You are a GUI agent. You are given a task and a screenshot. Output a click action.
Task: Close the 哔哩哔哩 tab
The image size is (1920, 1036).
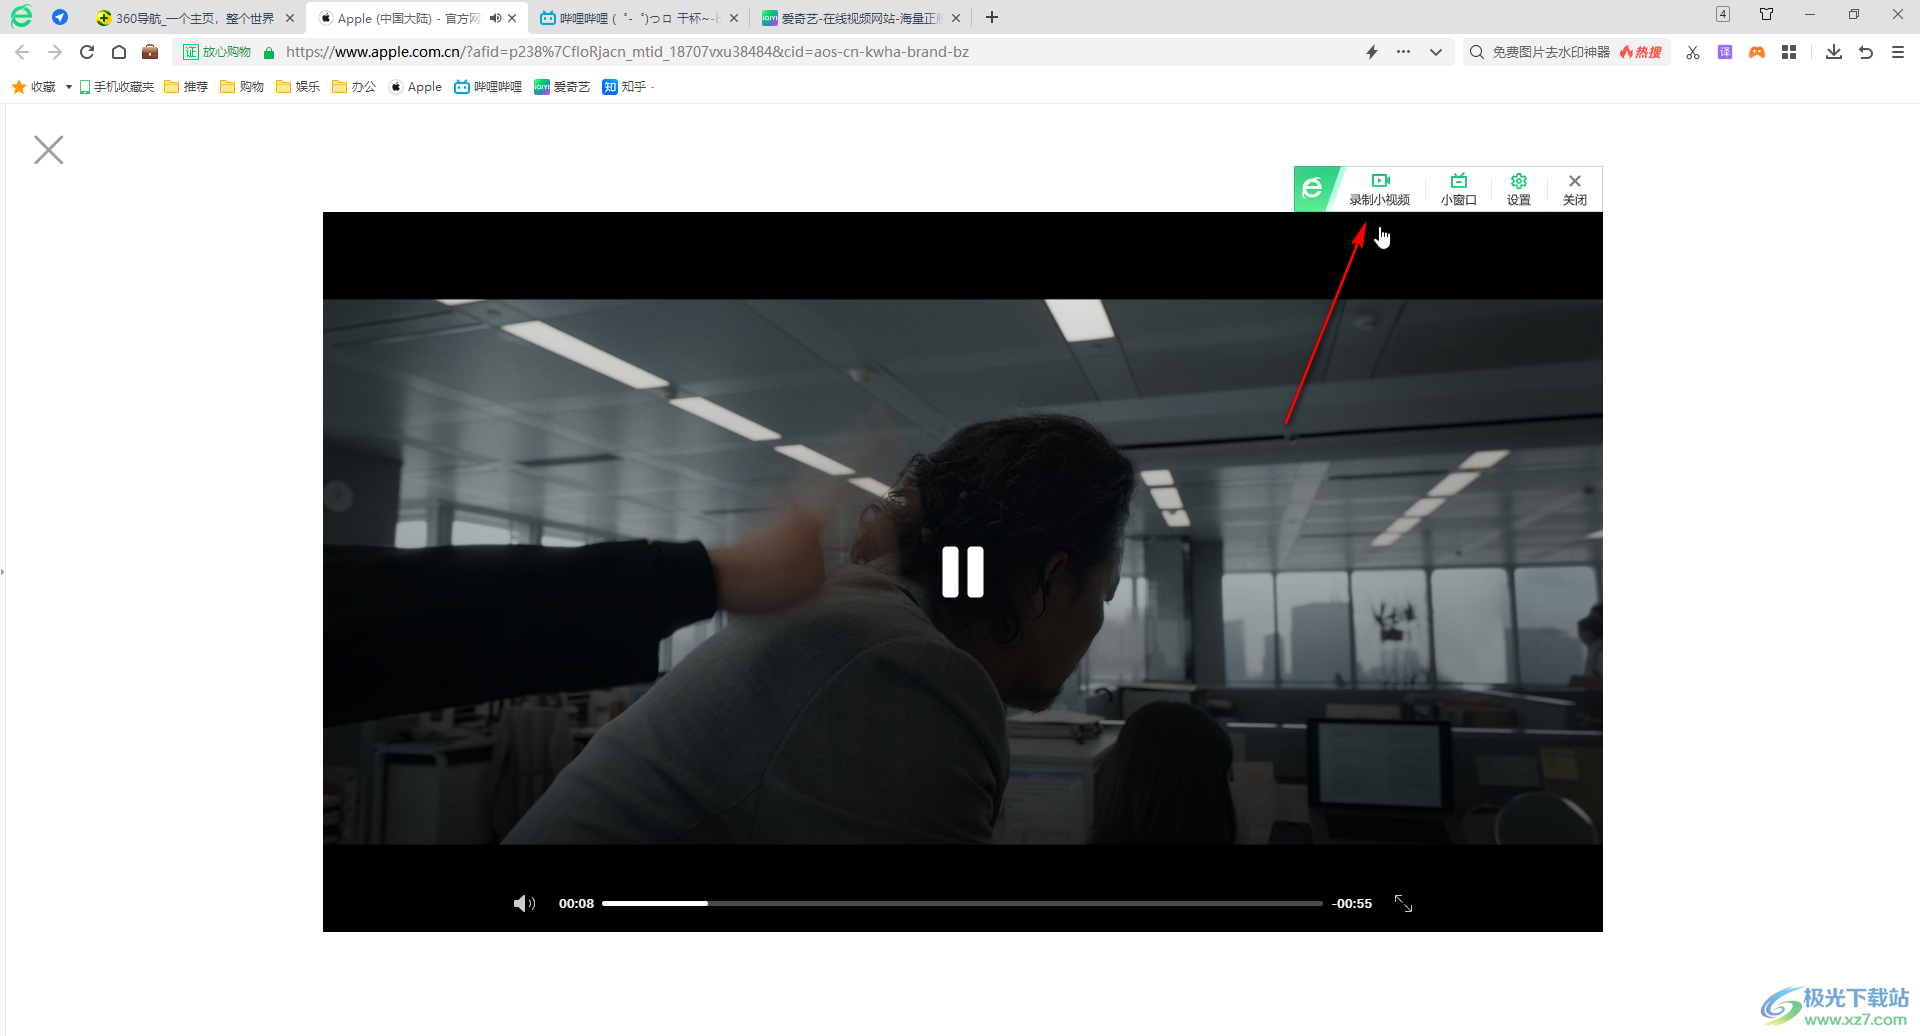click(x=734, y=18)
